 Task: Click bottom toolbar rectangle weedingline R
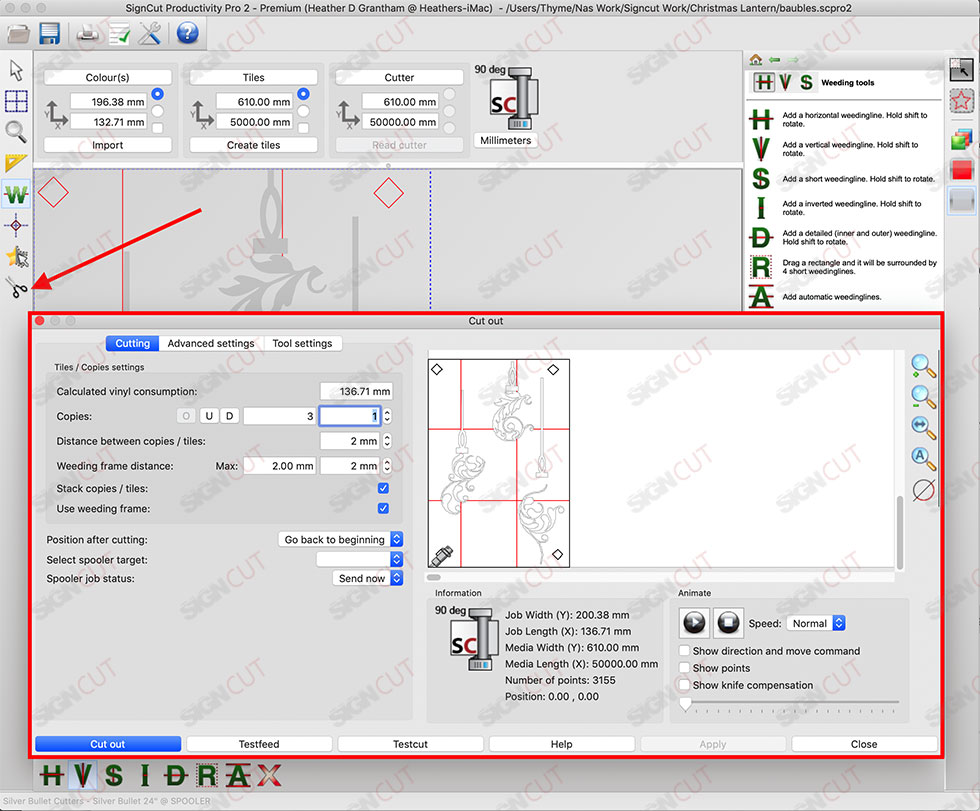[x=207, y=775]
